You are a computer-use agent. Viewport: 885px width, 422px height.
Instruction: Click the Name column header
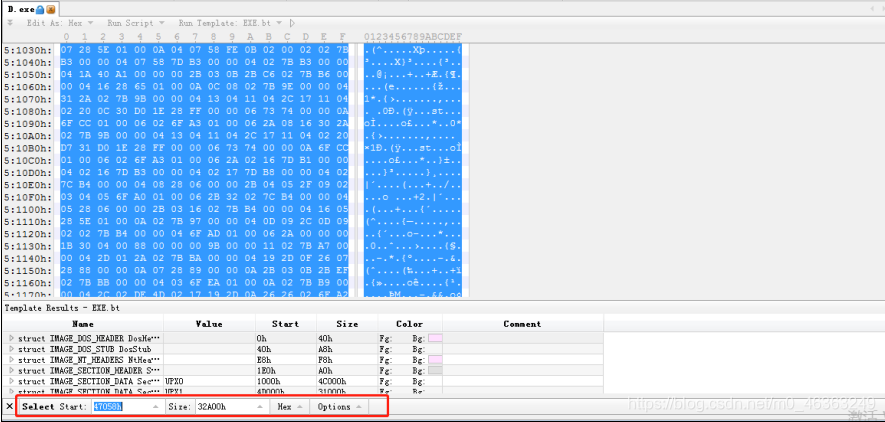(83, 324)
